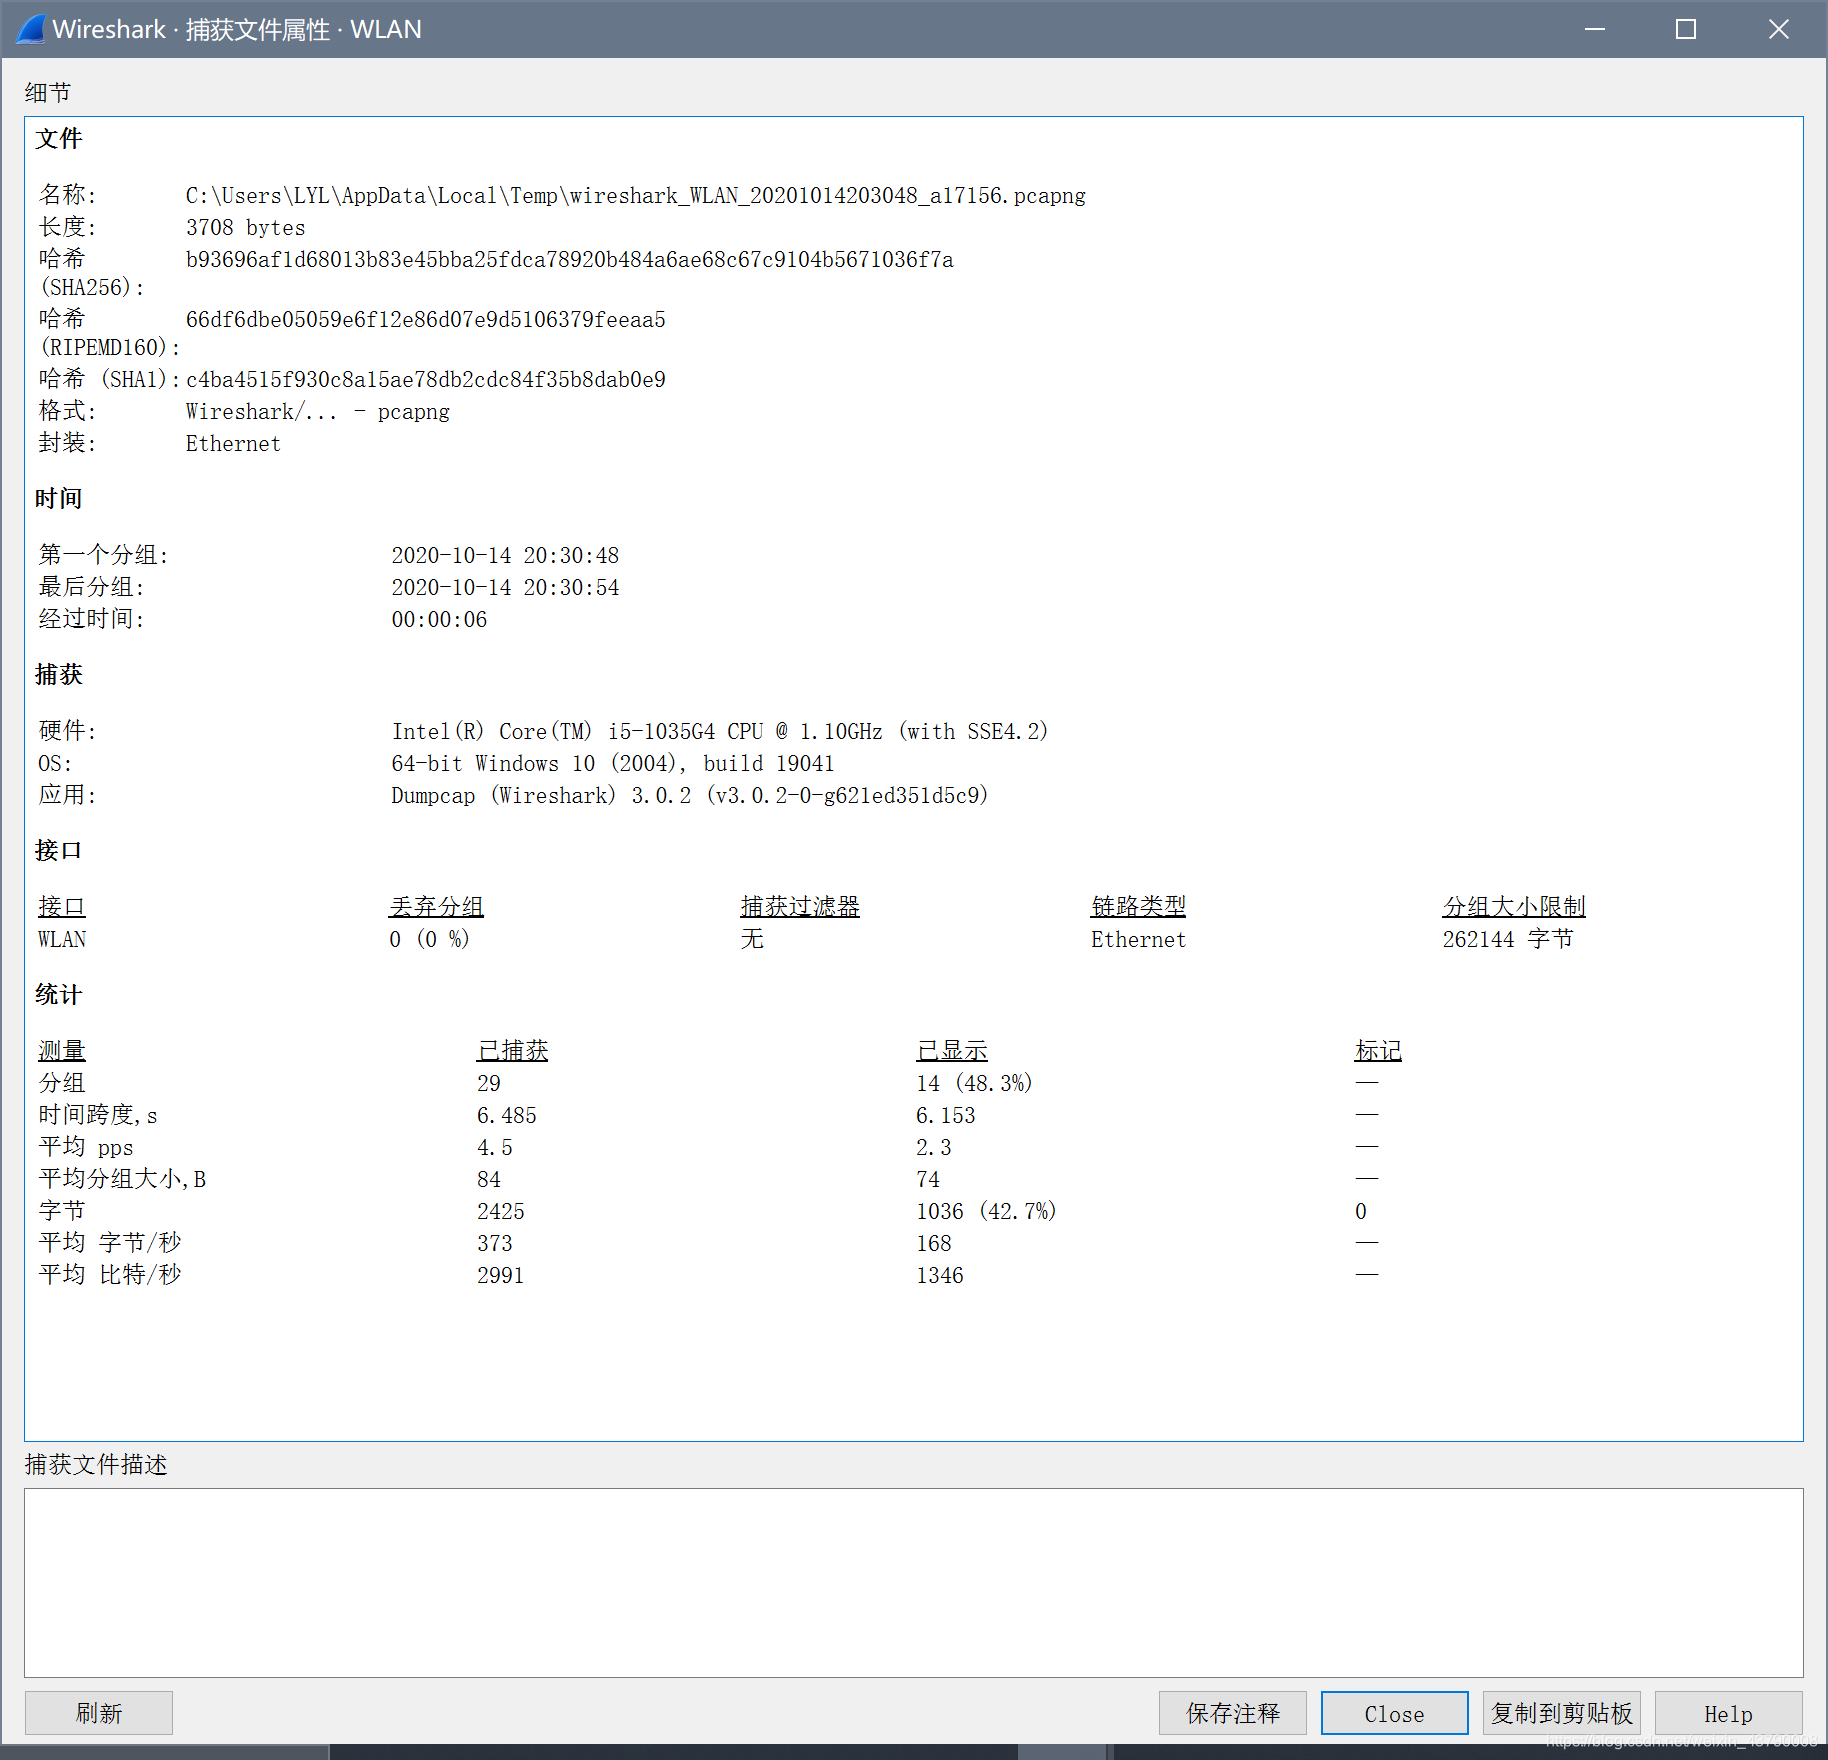Click the SHA256 hash value
Viewport: 1828px width, 1760px height.
[569, 259]
